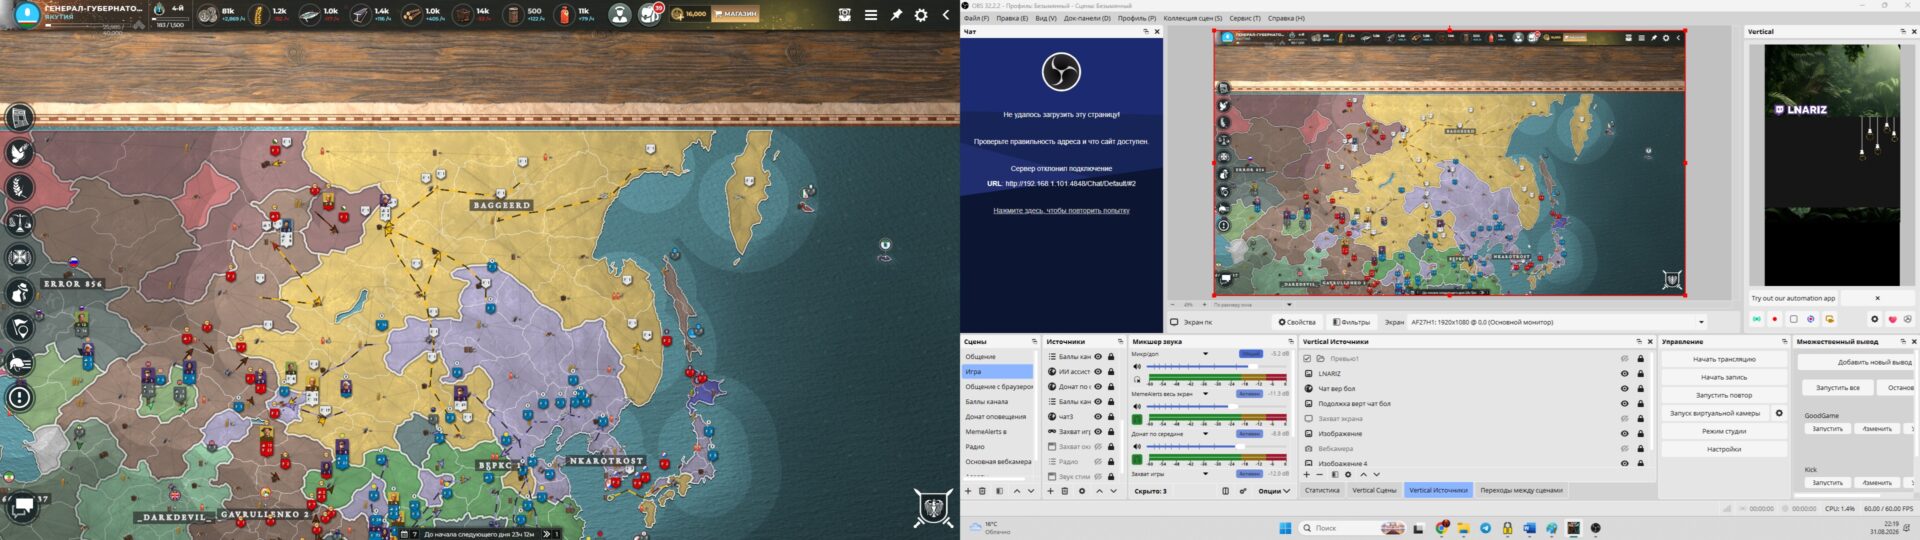Add a source in Источники panel
This screenshot has height=540, width=1920.
click(1050, 491)
